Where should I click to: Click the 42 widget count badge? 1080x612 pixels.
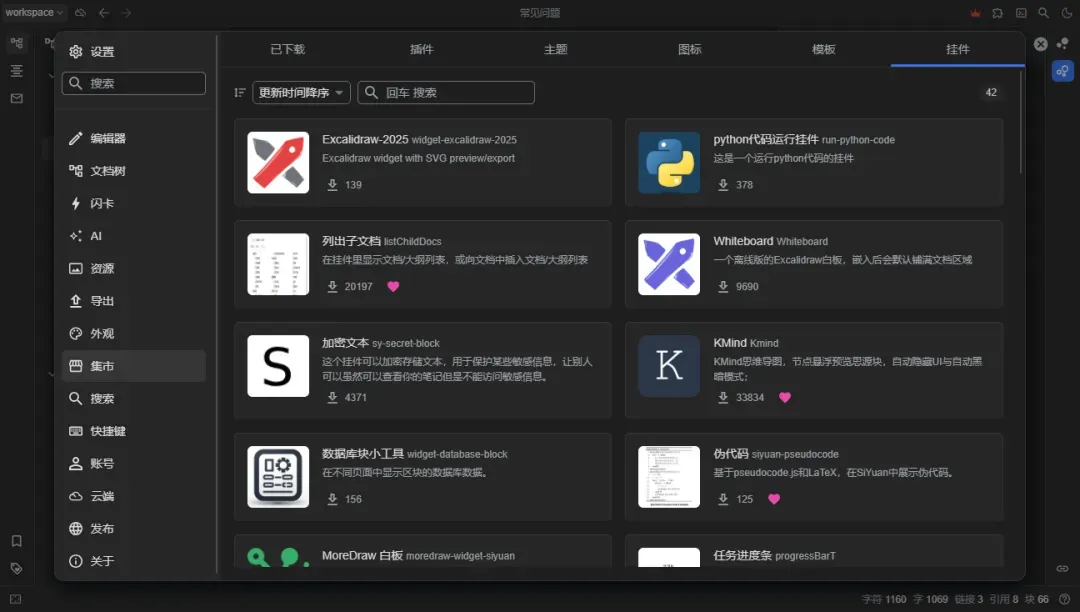(991, 92)
